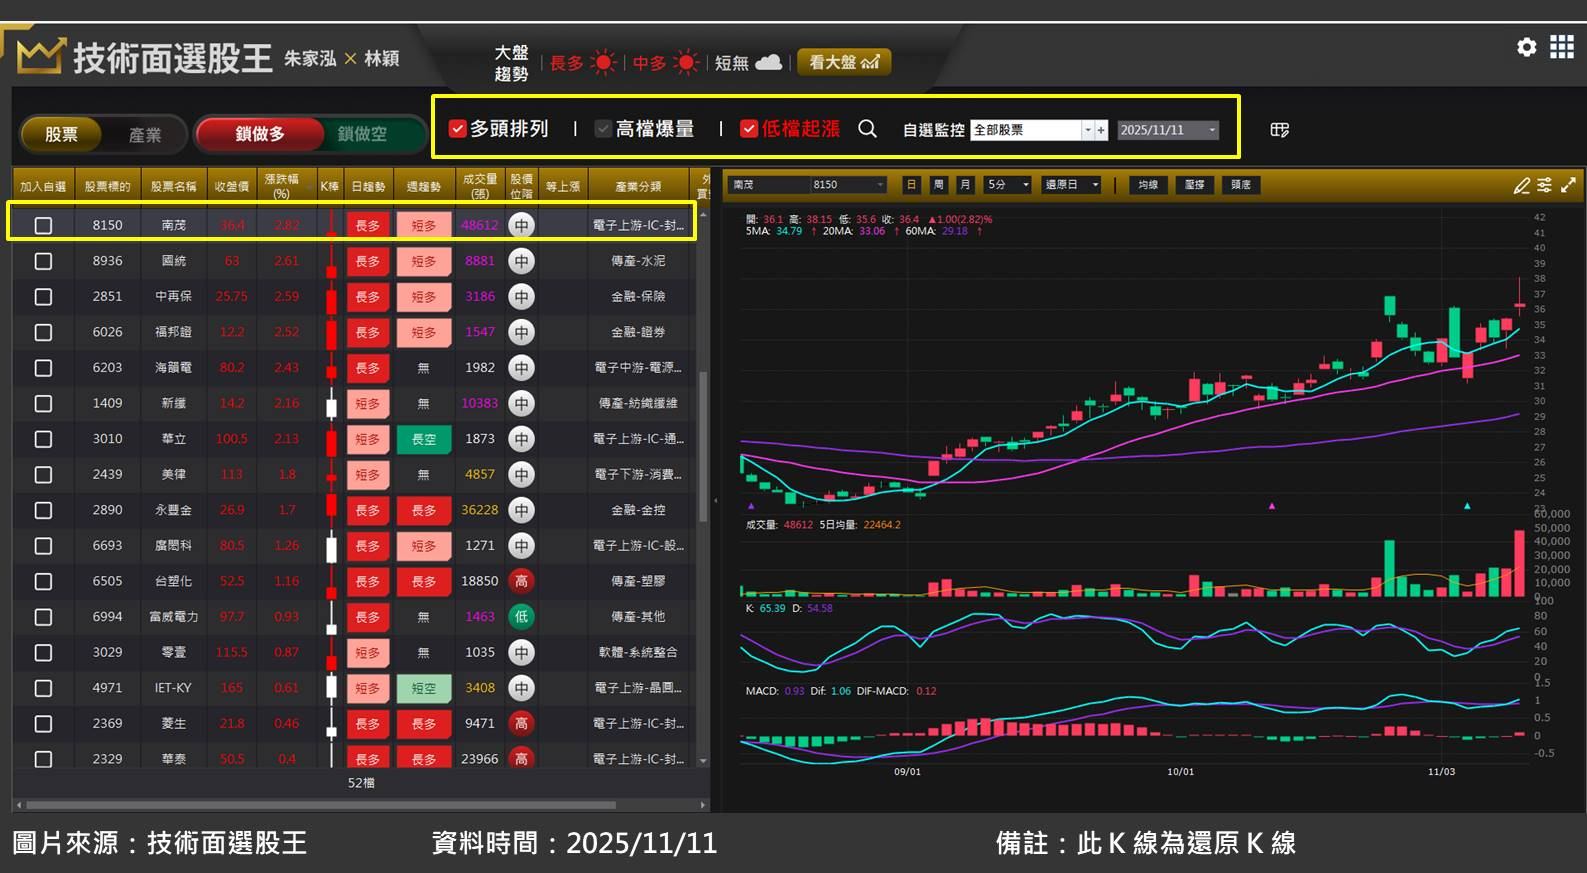Click the stock list horizontal scrollbar
This screenshot has height=873, width=1587.
click(320, 804)
